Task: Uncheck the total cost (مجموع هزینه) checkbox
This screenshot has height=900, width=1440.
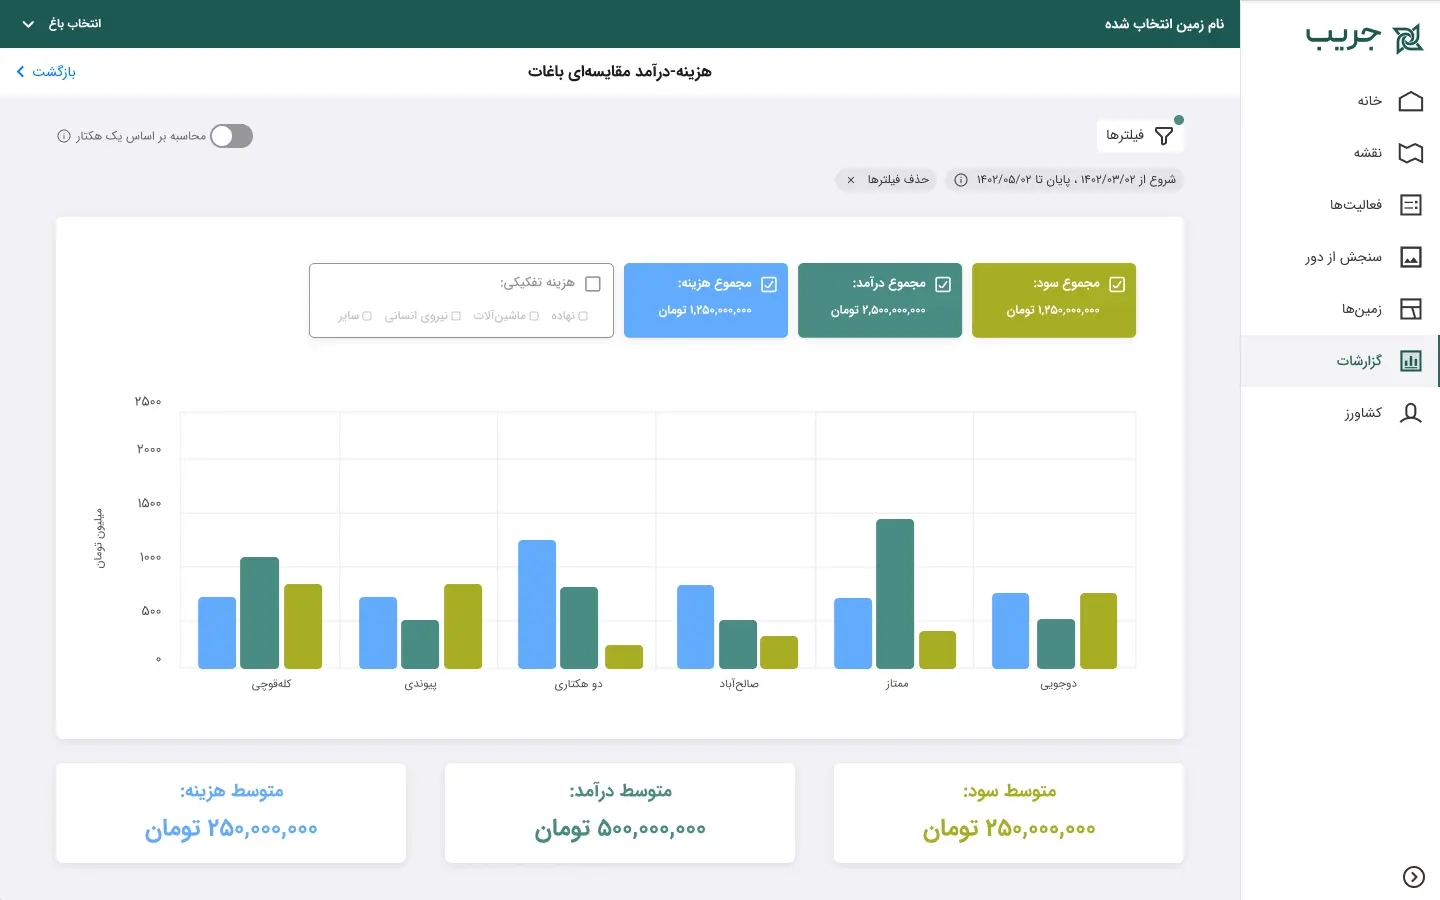Action: 769,284
